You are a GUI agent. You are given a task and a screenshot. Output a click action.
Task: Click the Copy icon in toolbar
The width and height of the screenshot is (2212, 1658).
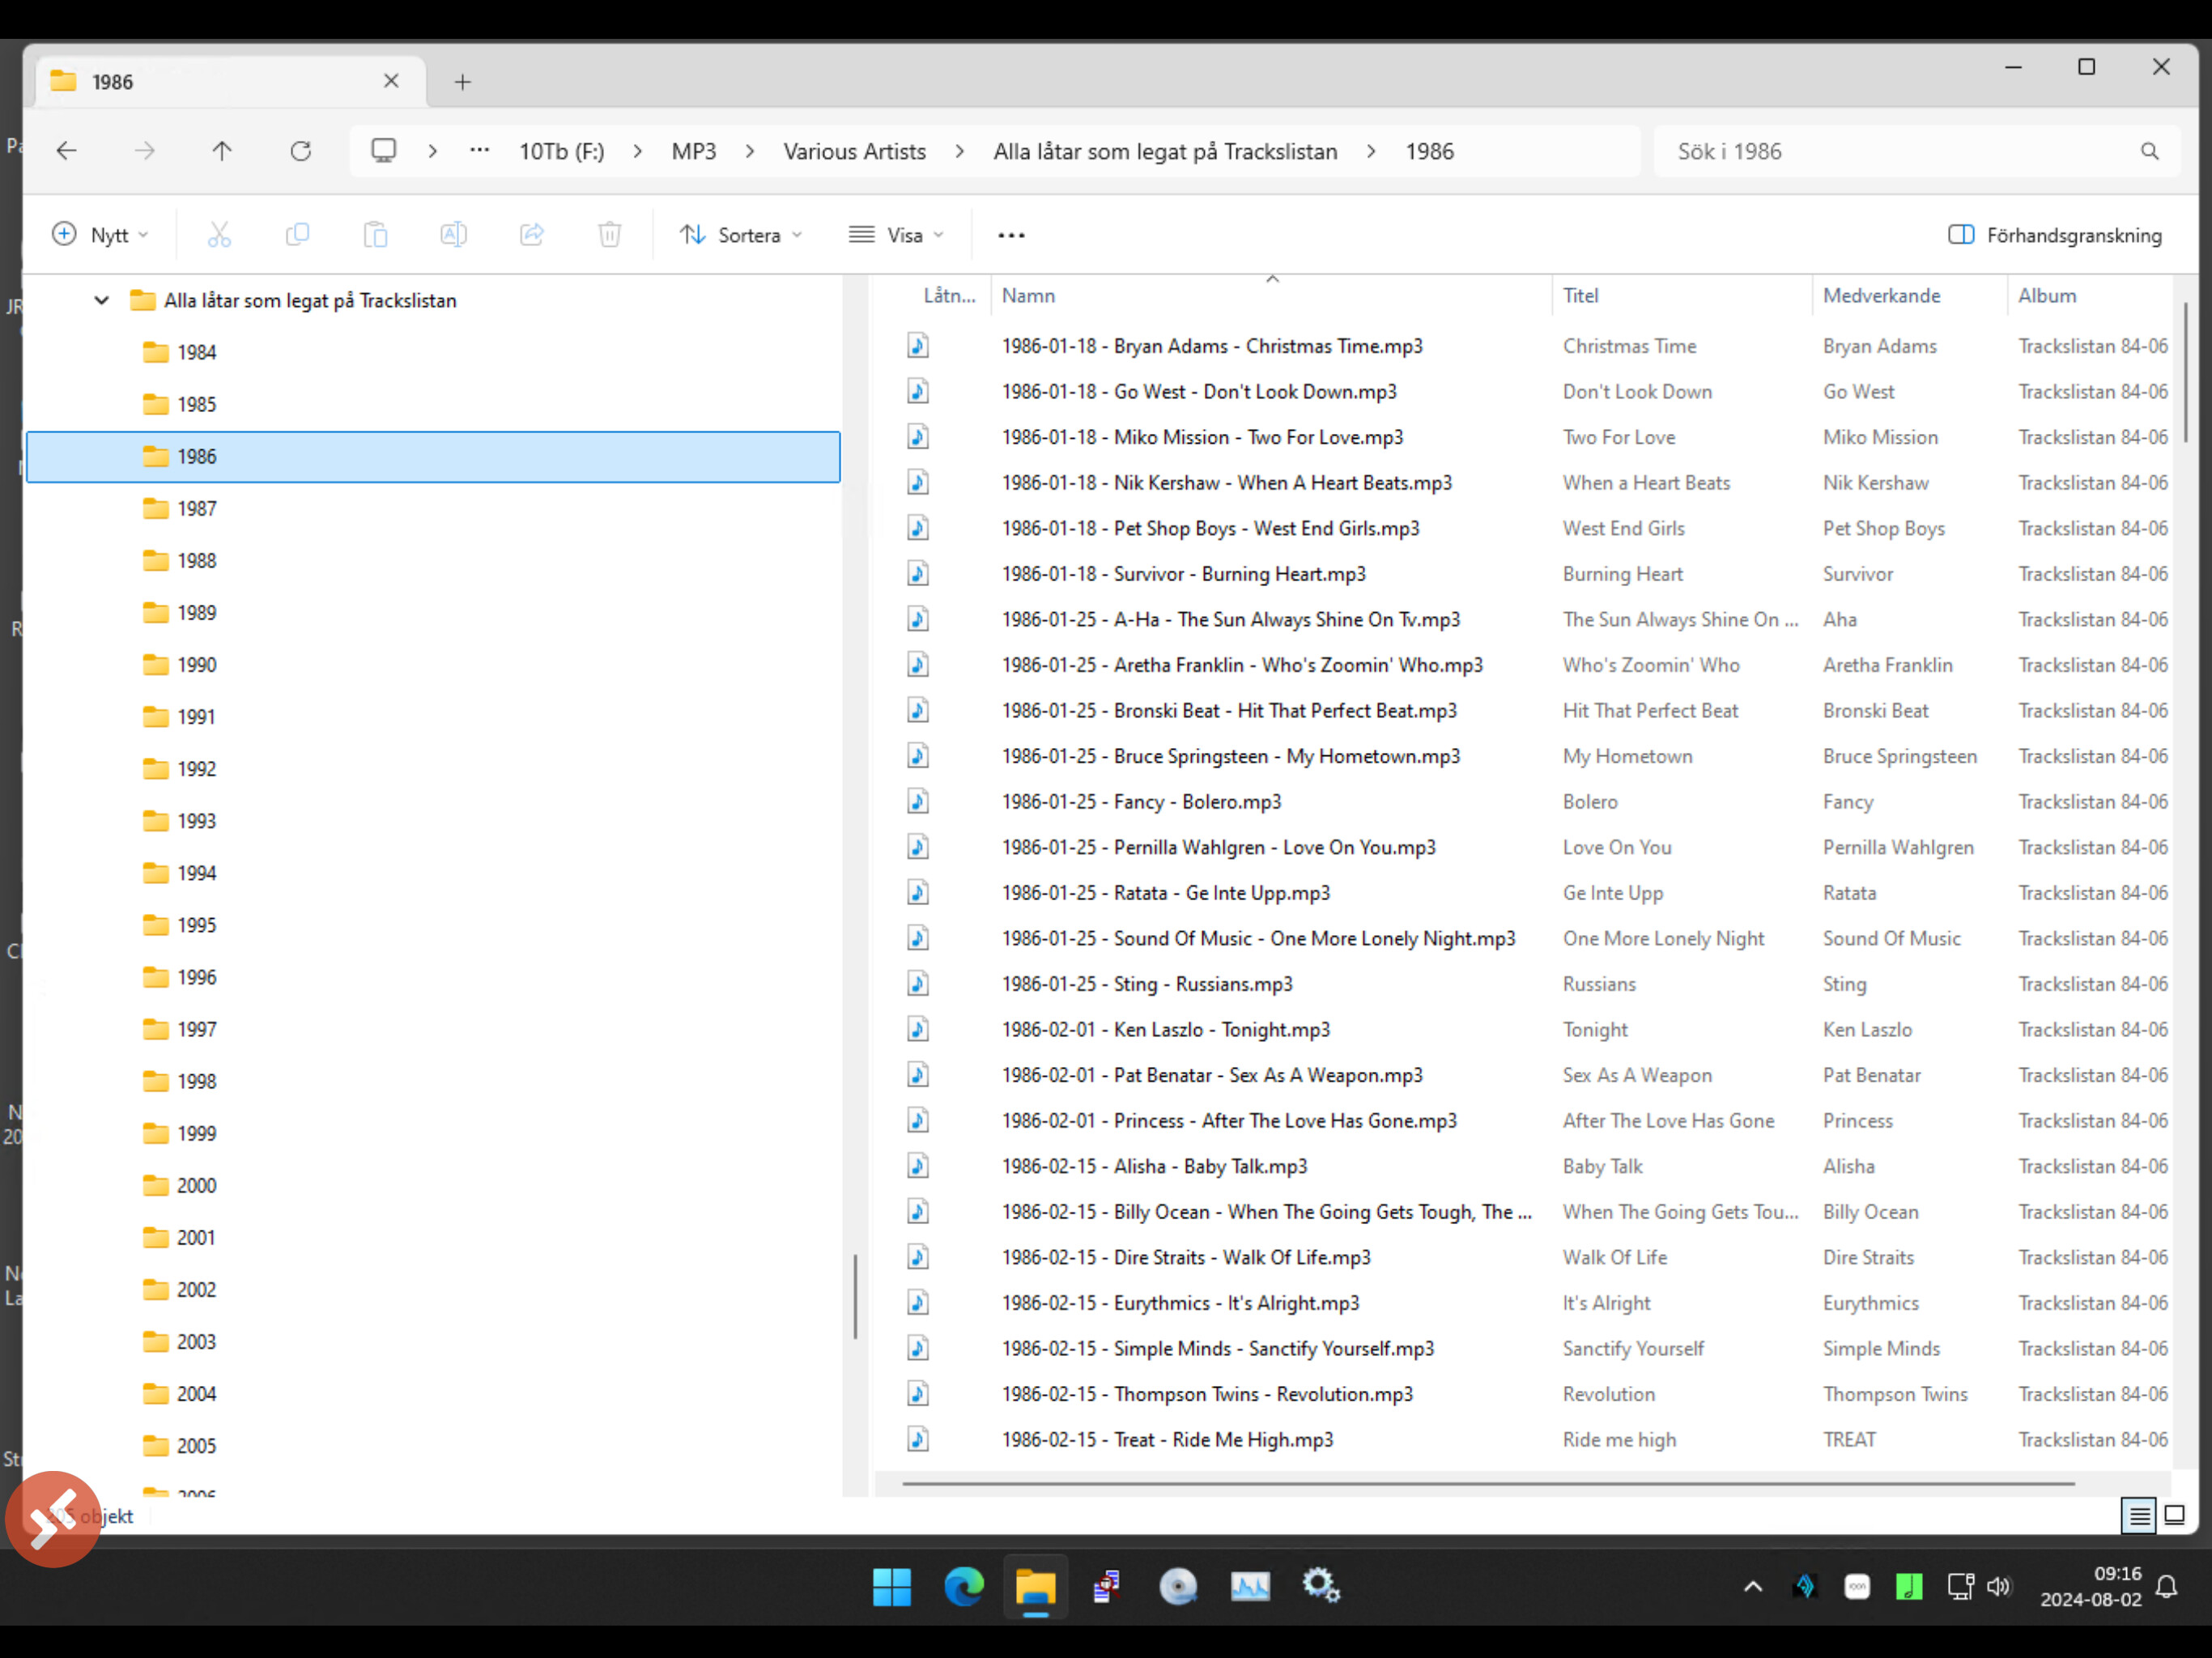tap(297, 235)
